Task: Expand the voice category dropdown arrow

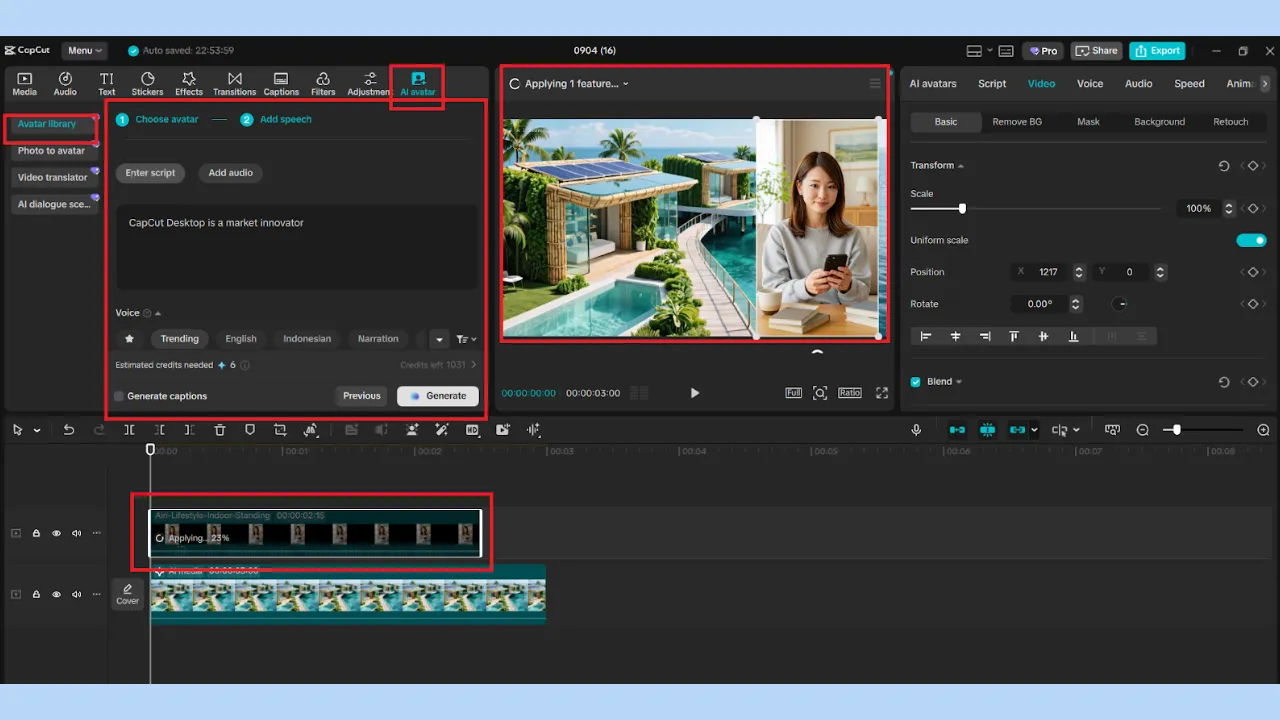Action: tap(439, 339)
